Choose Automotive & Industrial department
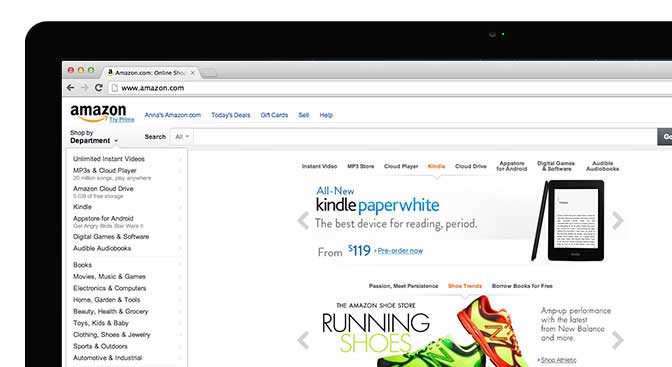Screen dimensions: 672x367 [108, 358]
